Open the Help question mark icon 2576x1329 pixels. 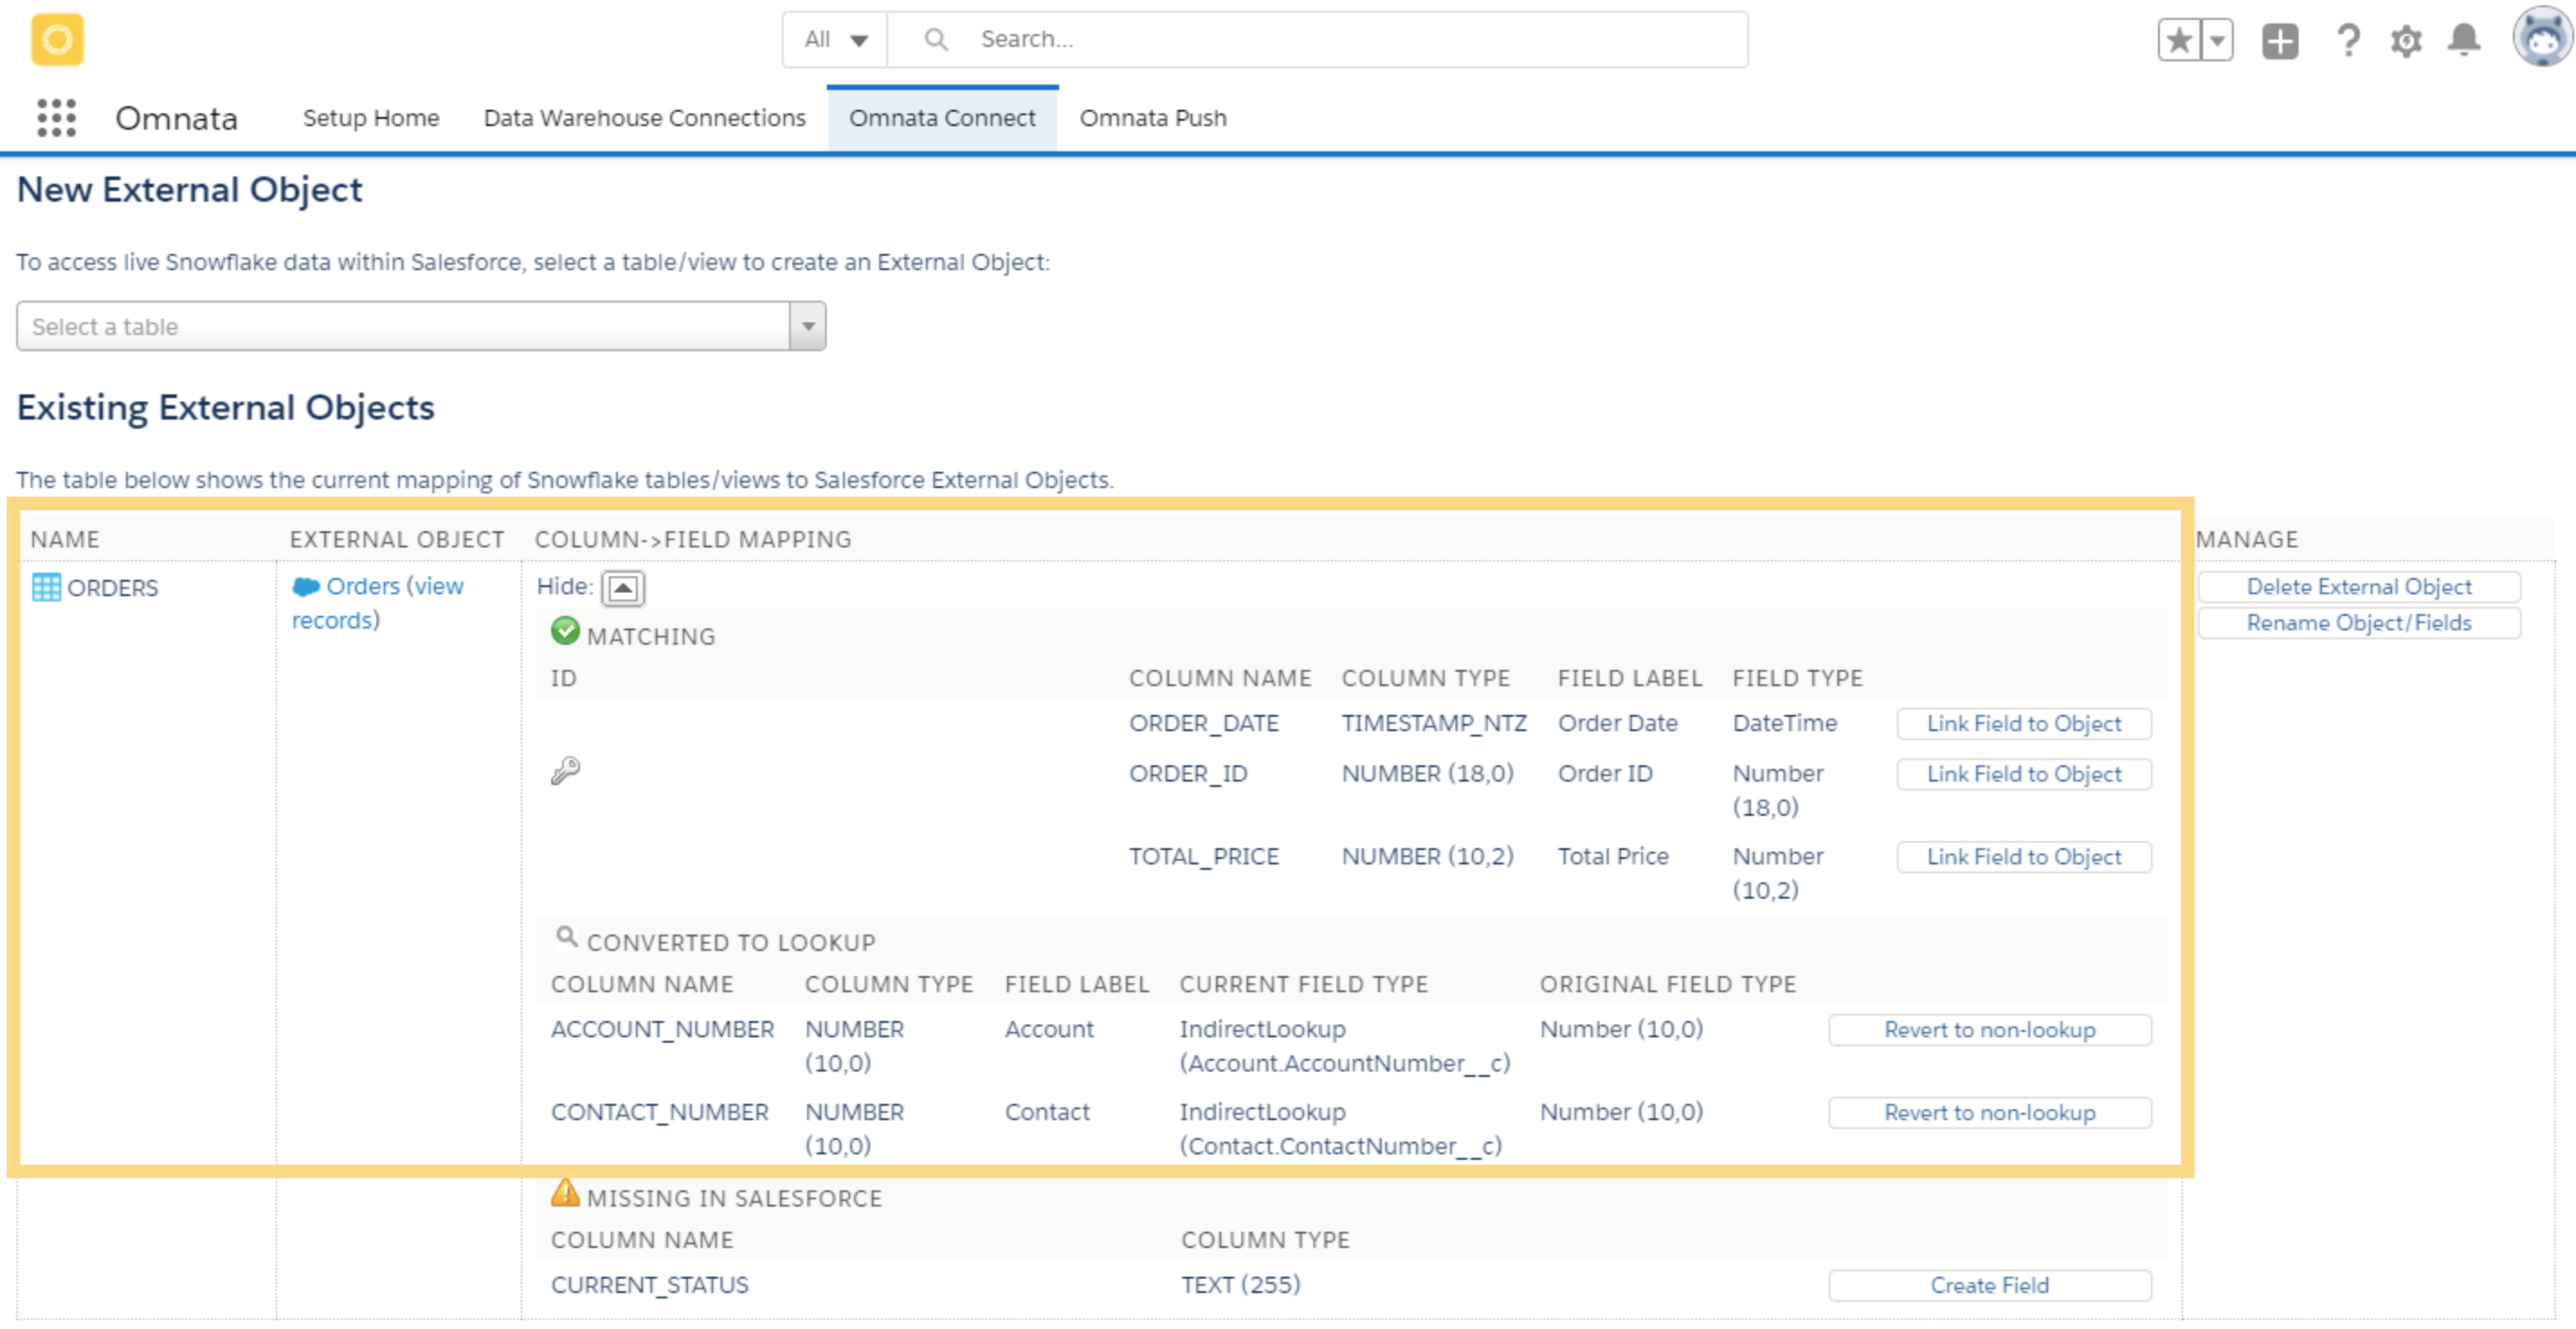click(x=2348, y=40)
